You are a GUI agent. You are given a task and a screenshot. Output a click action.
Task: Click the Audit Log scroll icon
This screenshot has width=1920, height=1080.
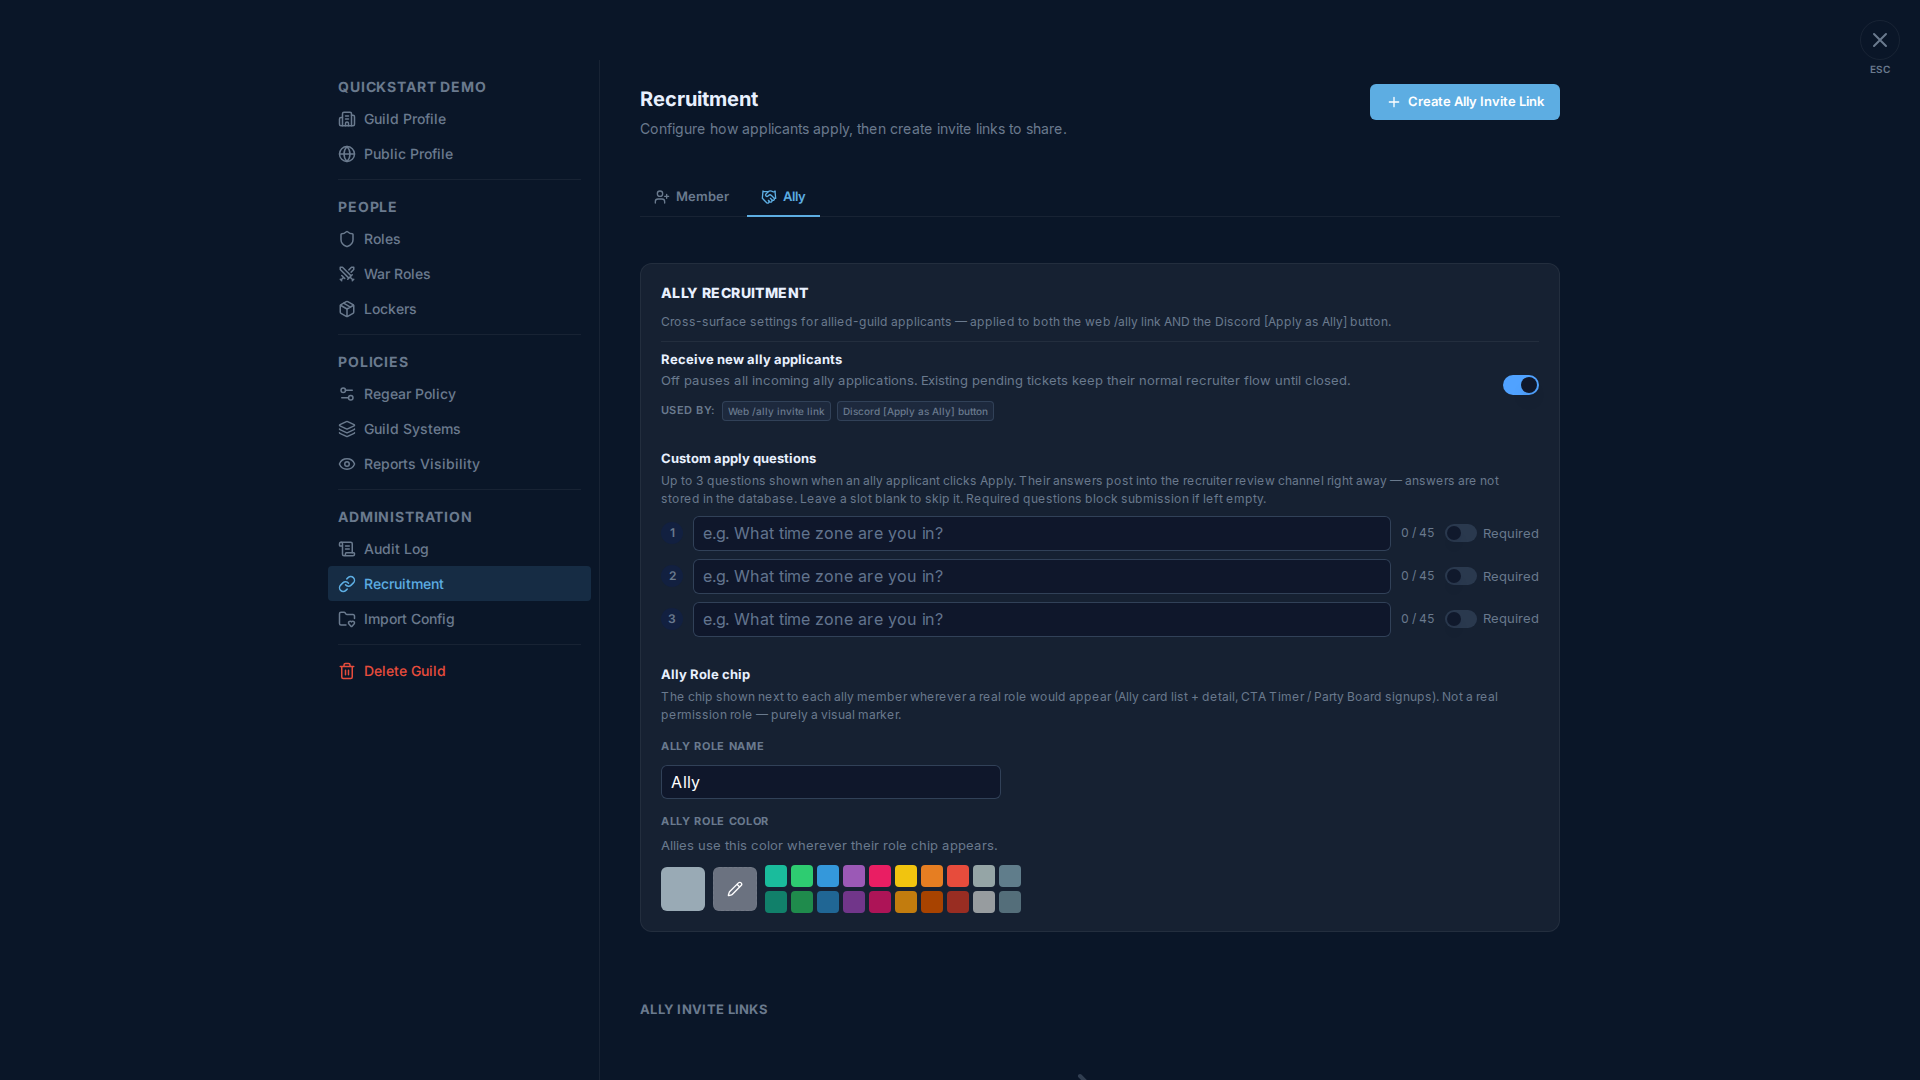click(347, 549)
